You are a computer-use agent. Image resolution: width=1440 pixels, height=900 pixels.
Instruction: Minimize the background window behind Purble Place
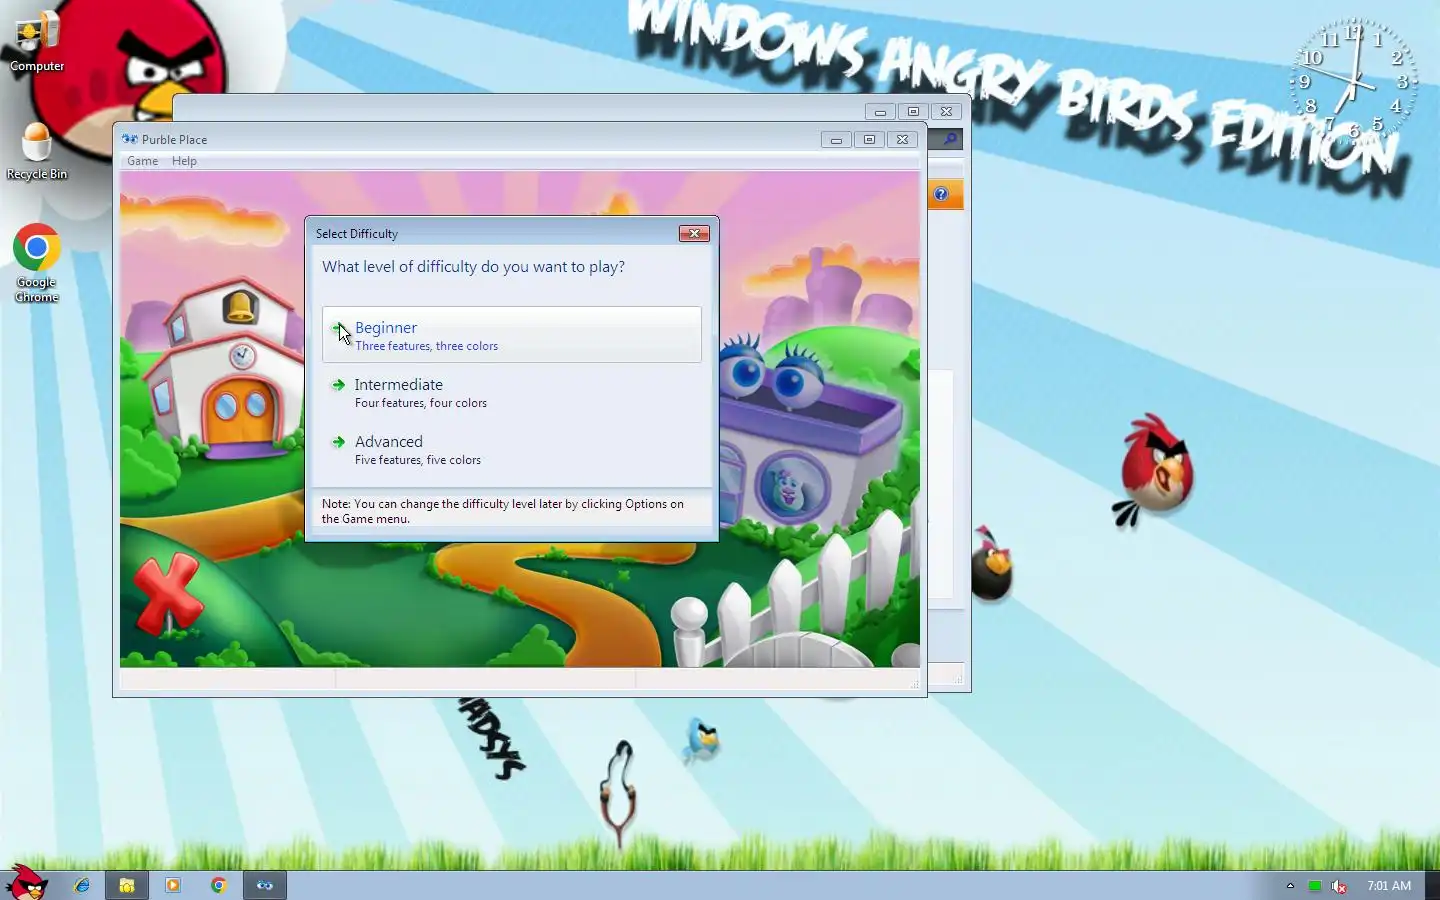pos(880,112)
